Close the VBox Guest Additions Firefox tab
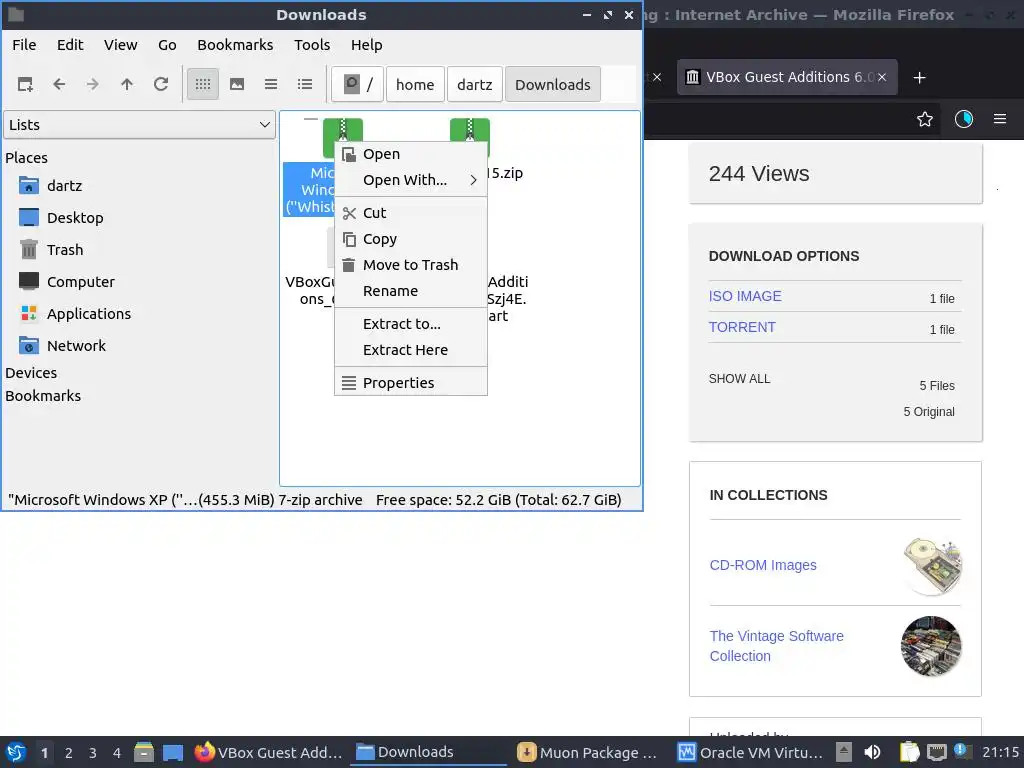The width and height of the screenshot is (1024, 768). click(x=882, y=77)
